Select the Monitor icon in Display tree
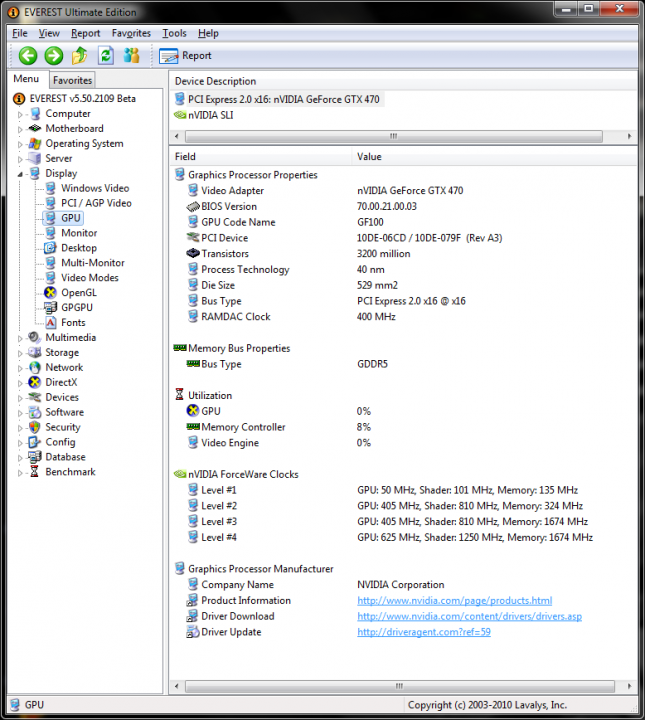This screenshot has width=645, height=720. 50,233
